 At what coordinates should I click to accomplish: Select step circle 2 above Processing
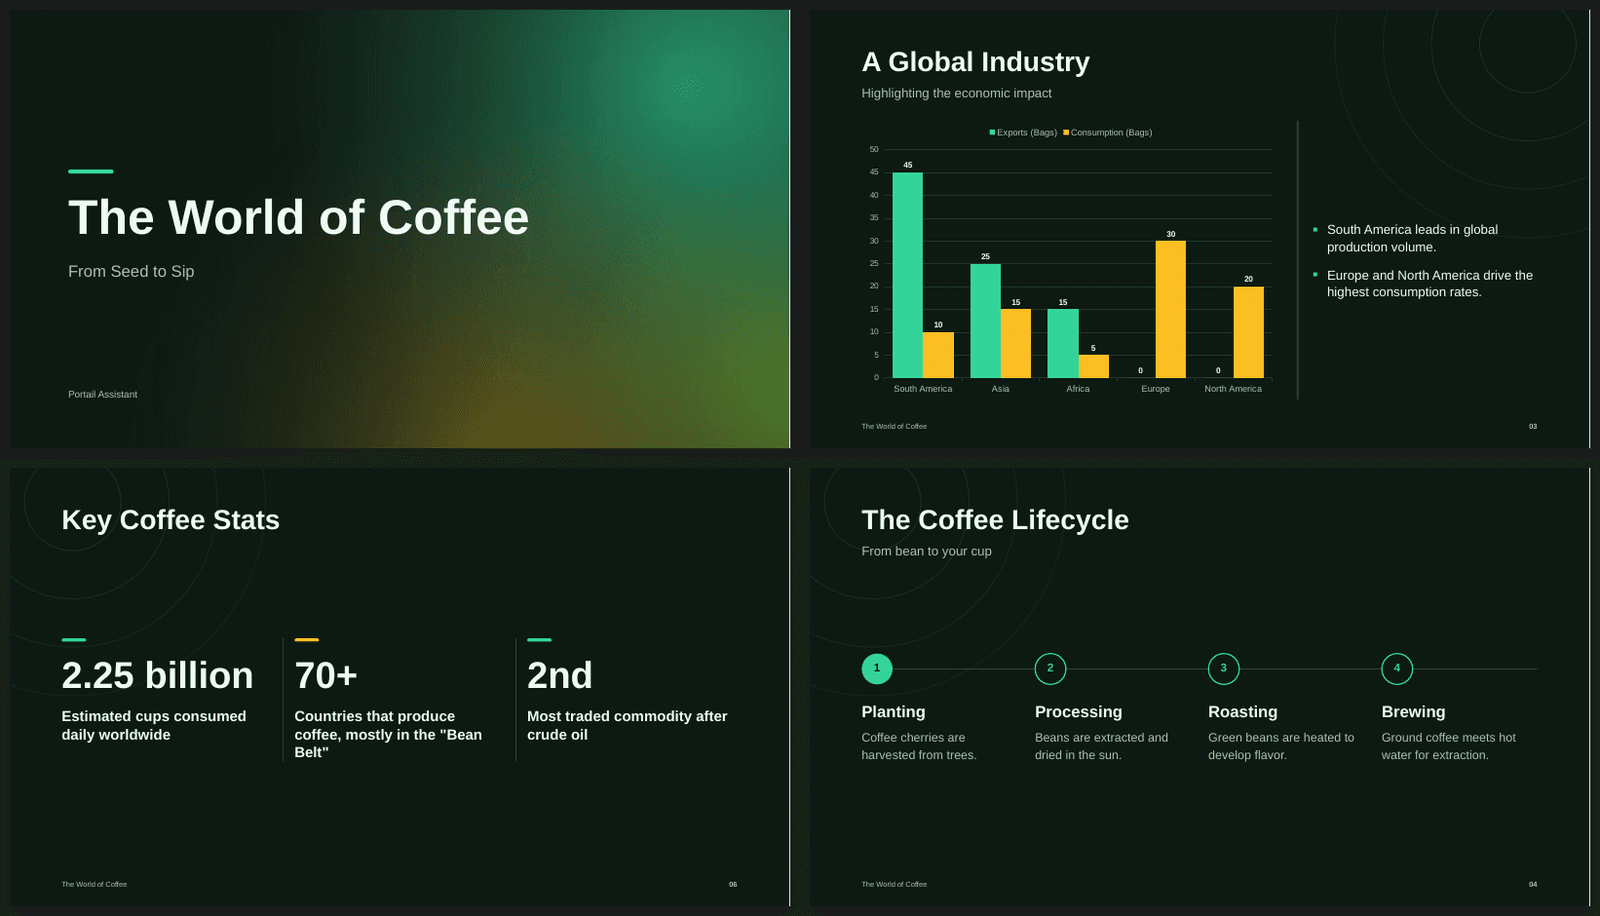[1050, 669]
